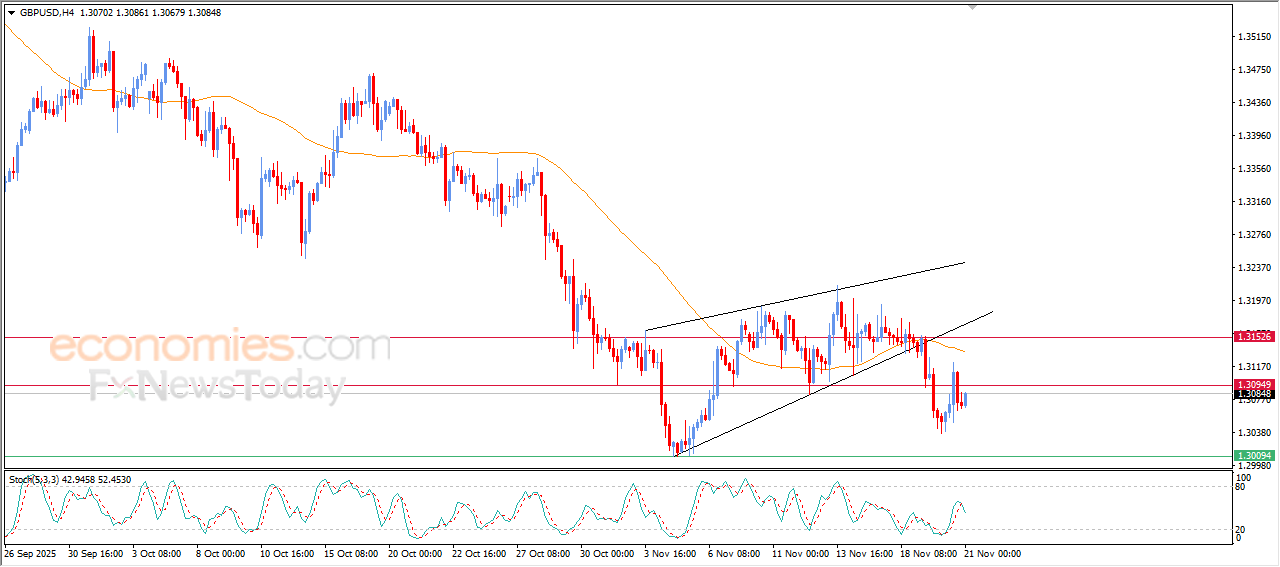Click the 1.35150 price on the scale

pyautogui.click(x=1254, y=37)
